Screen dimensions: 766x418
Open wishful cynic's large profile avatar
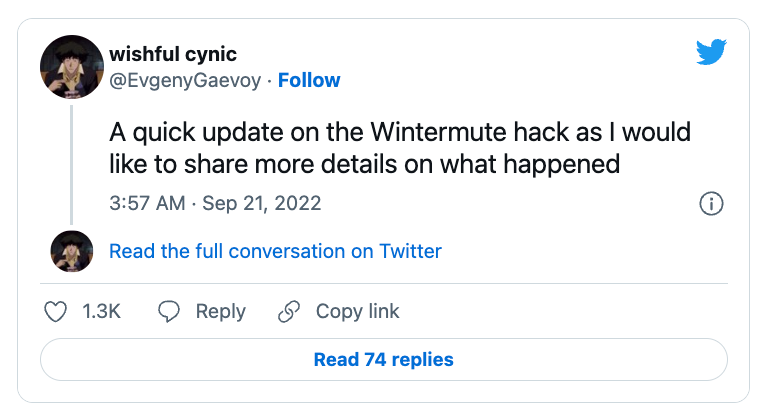point(72,67)
